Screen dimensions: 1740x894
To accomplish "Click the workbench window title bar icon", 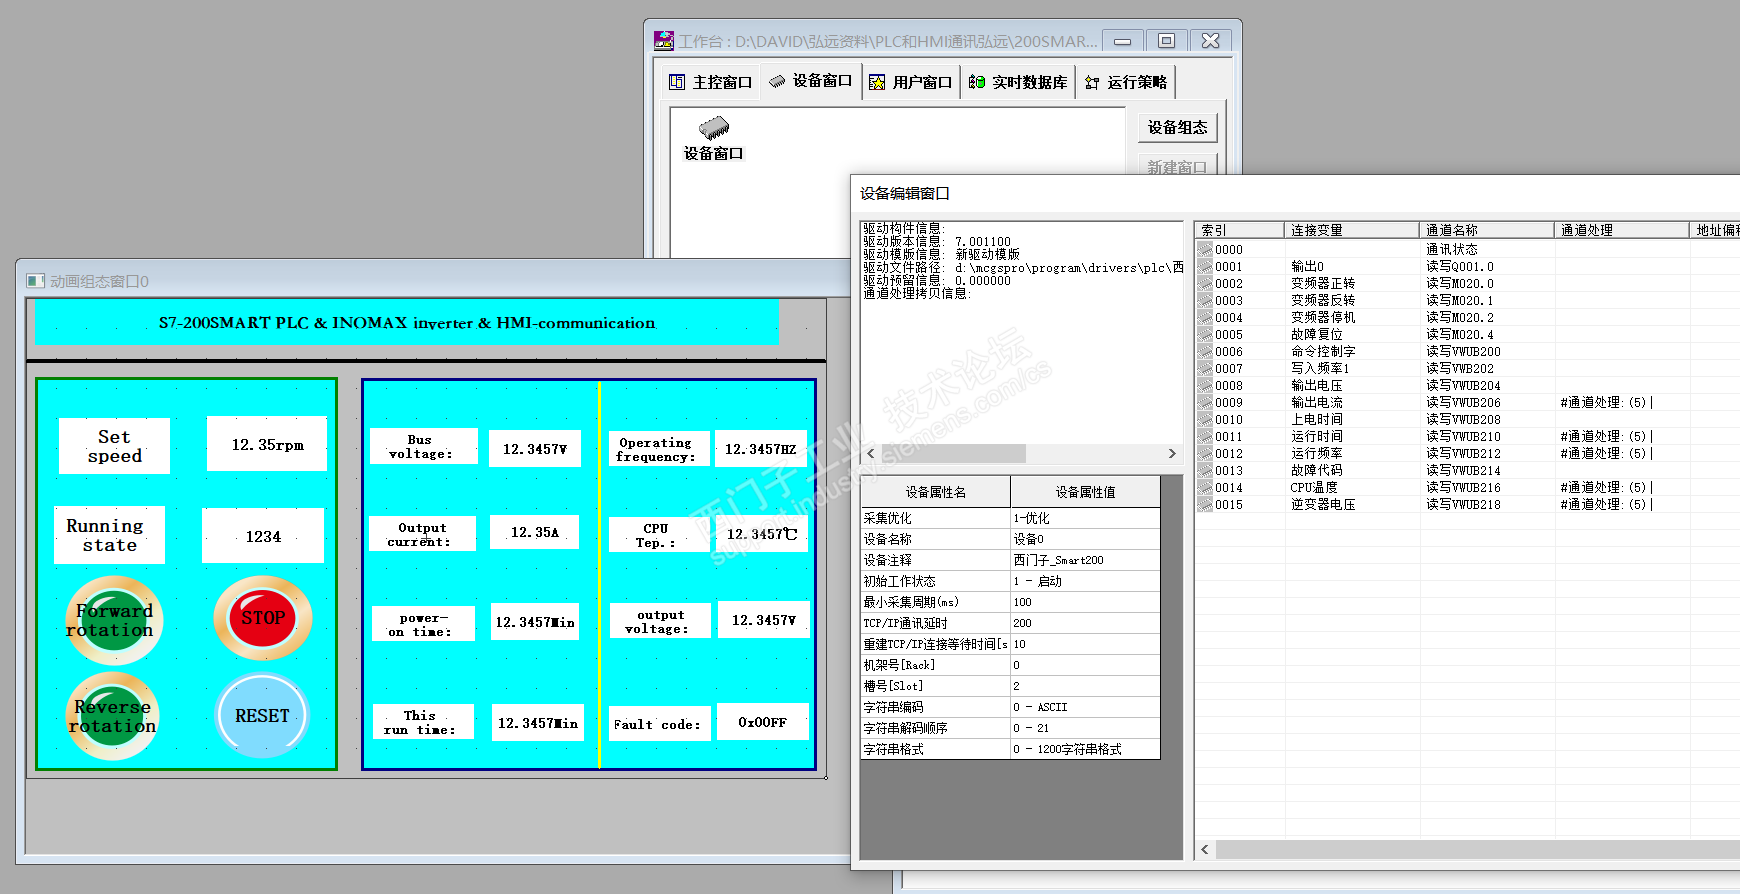I will pyautogui.click(x=664, y=40).
